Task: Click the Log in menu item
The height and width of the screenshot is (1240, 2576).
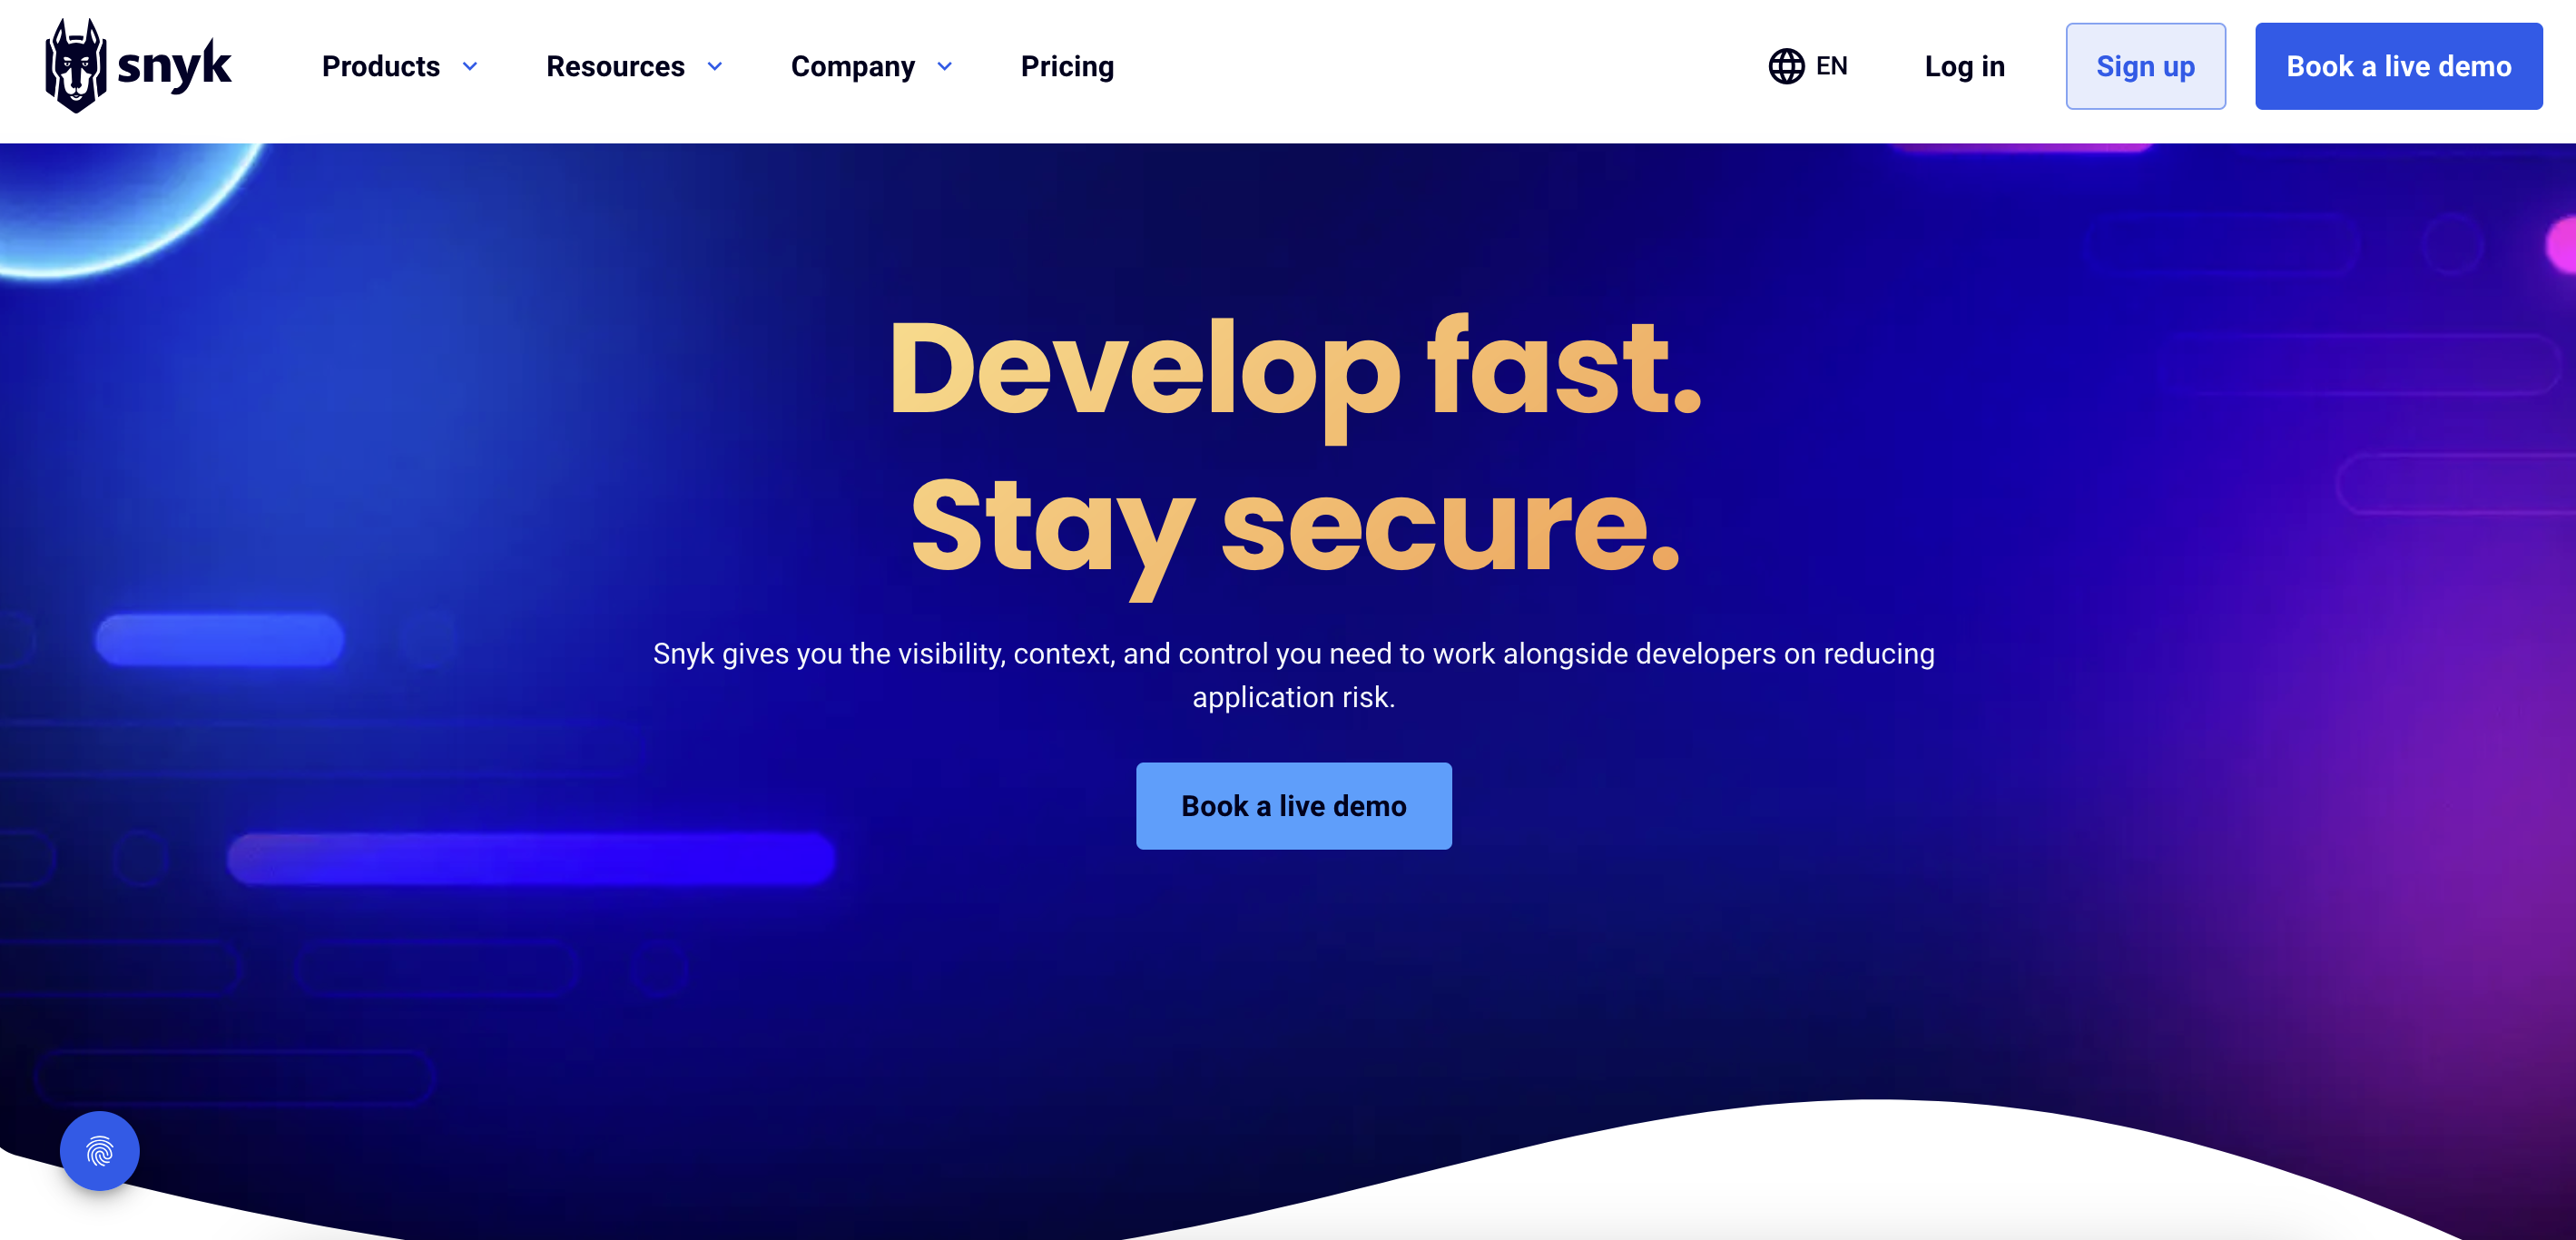Action: pos(1965,65)
